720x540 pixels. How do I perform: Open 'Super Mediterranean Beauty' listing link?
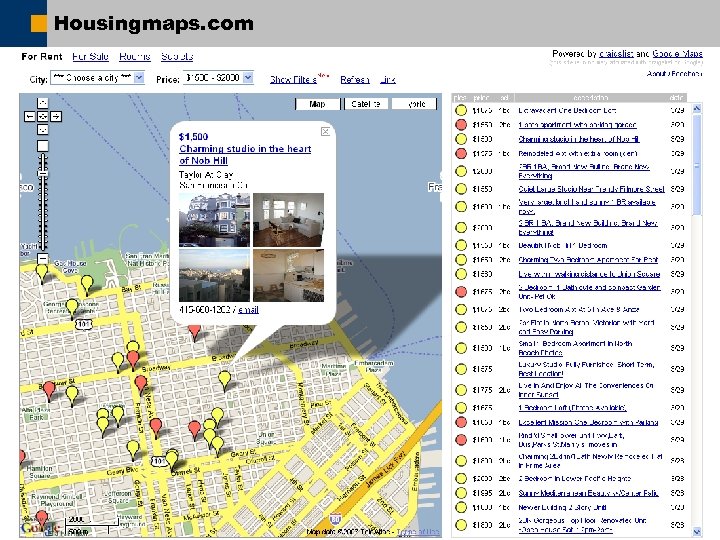(x=588, y=493)
